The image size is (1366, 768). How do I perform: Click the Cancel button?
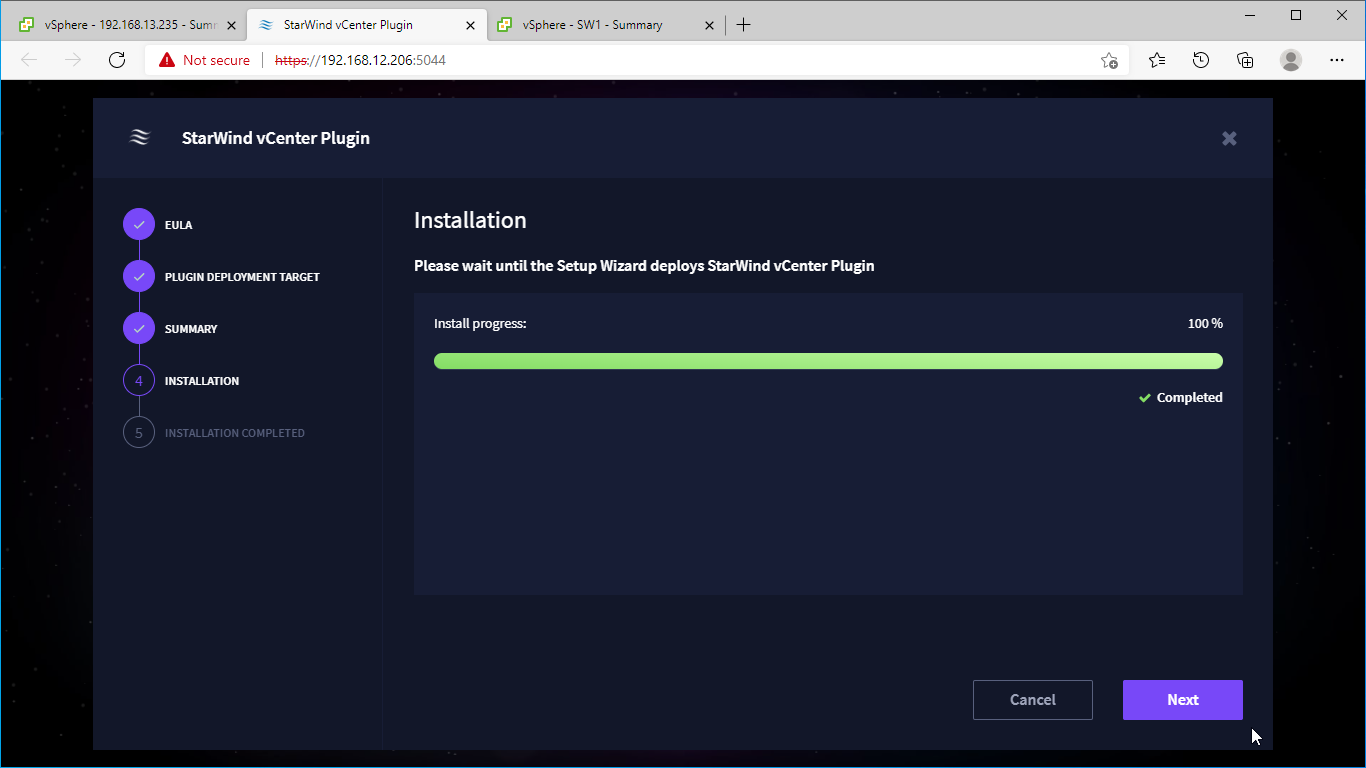pos(1032,700)
